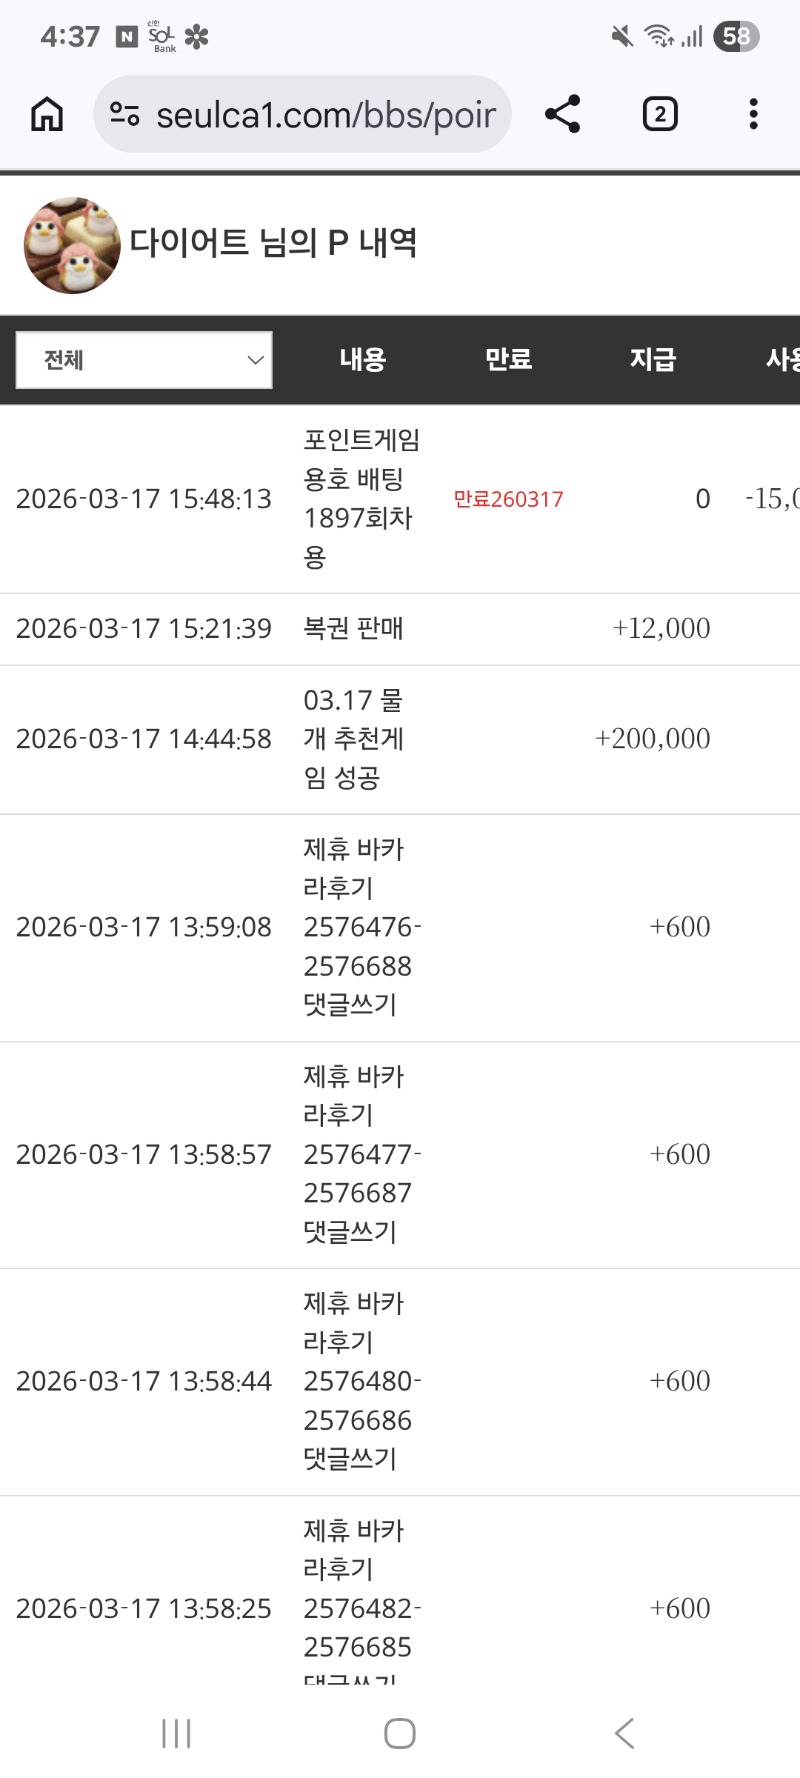
Task: Tap the seulca1.com address bar
Action: (325, 114)
